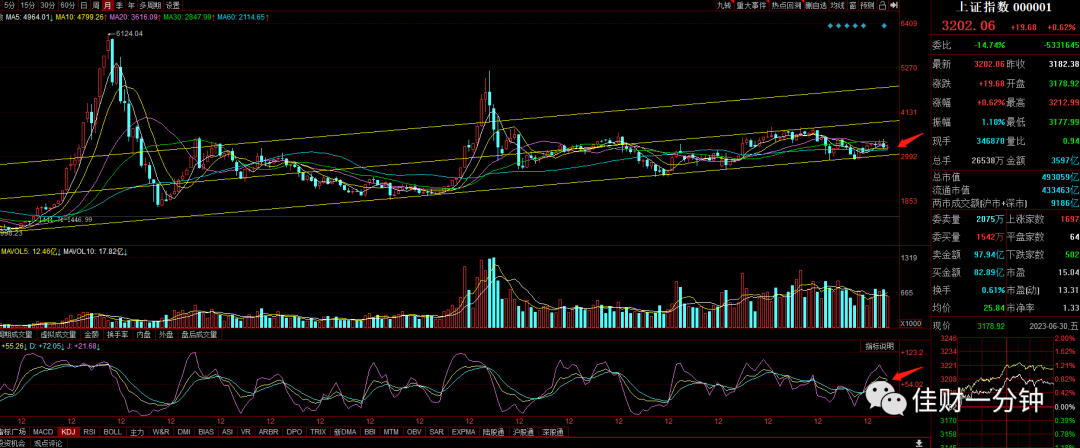Open the 观点评论 bottom tab
The image size is (1080, 448).
(x=47, y=443)
